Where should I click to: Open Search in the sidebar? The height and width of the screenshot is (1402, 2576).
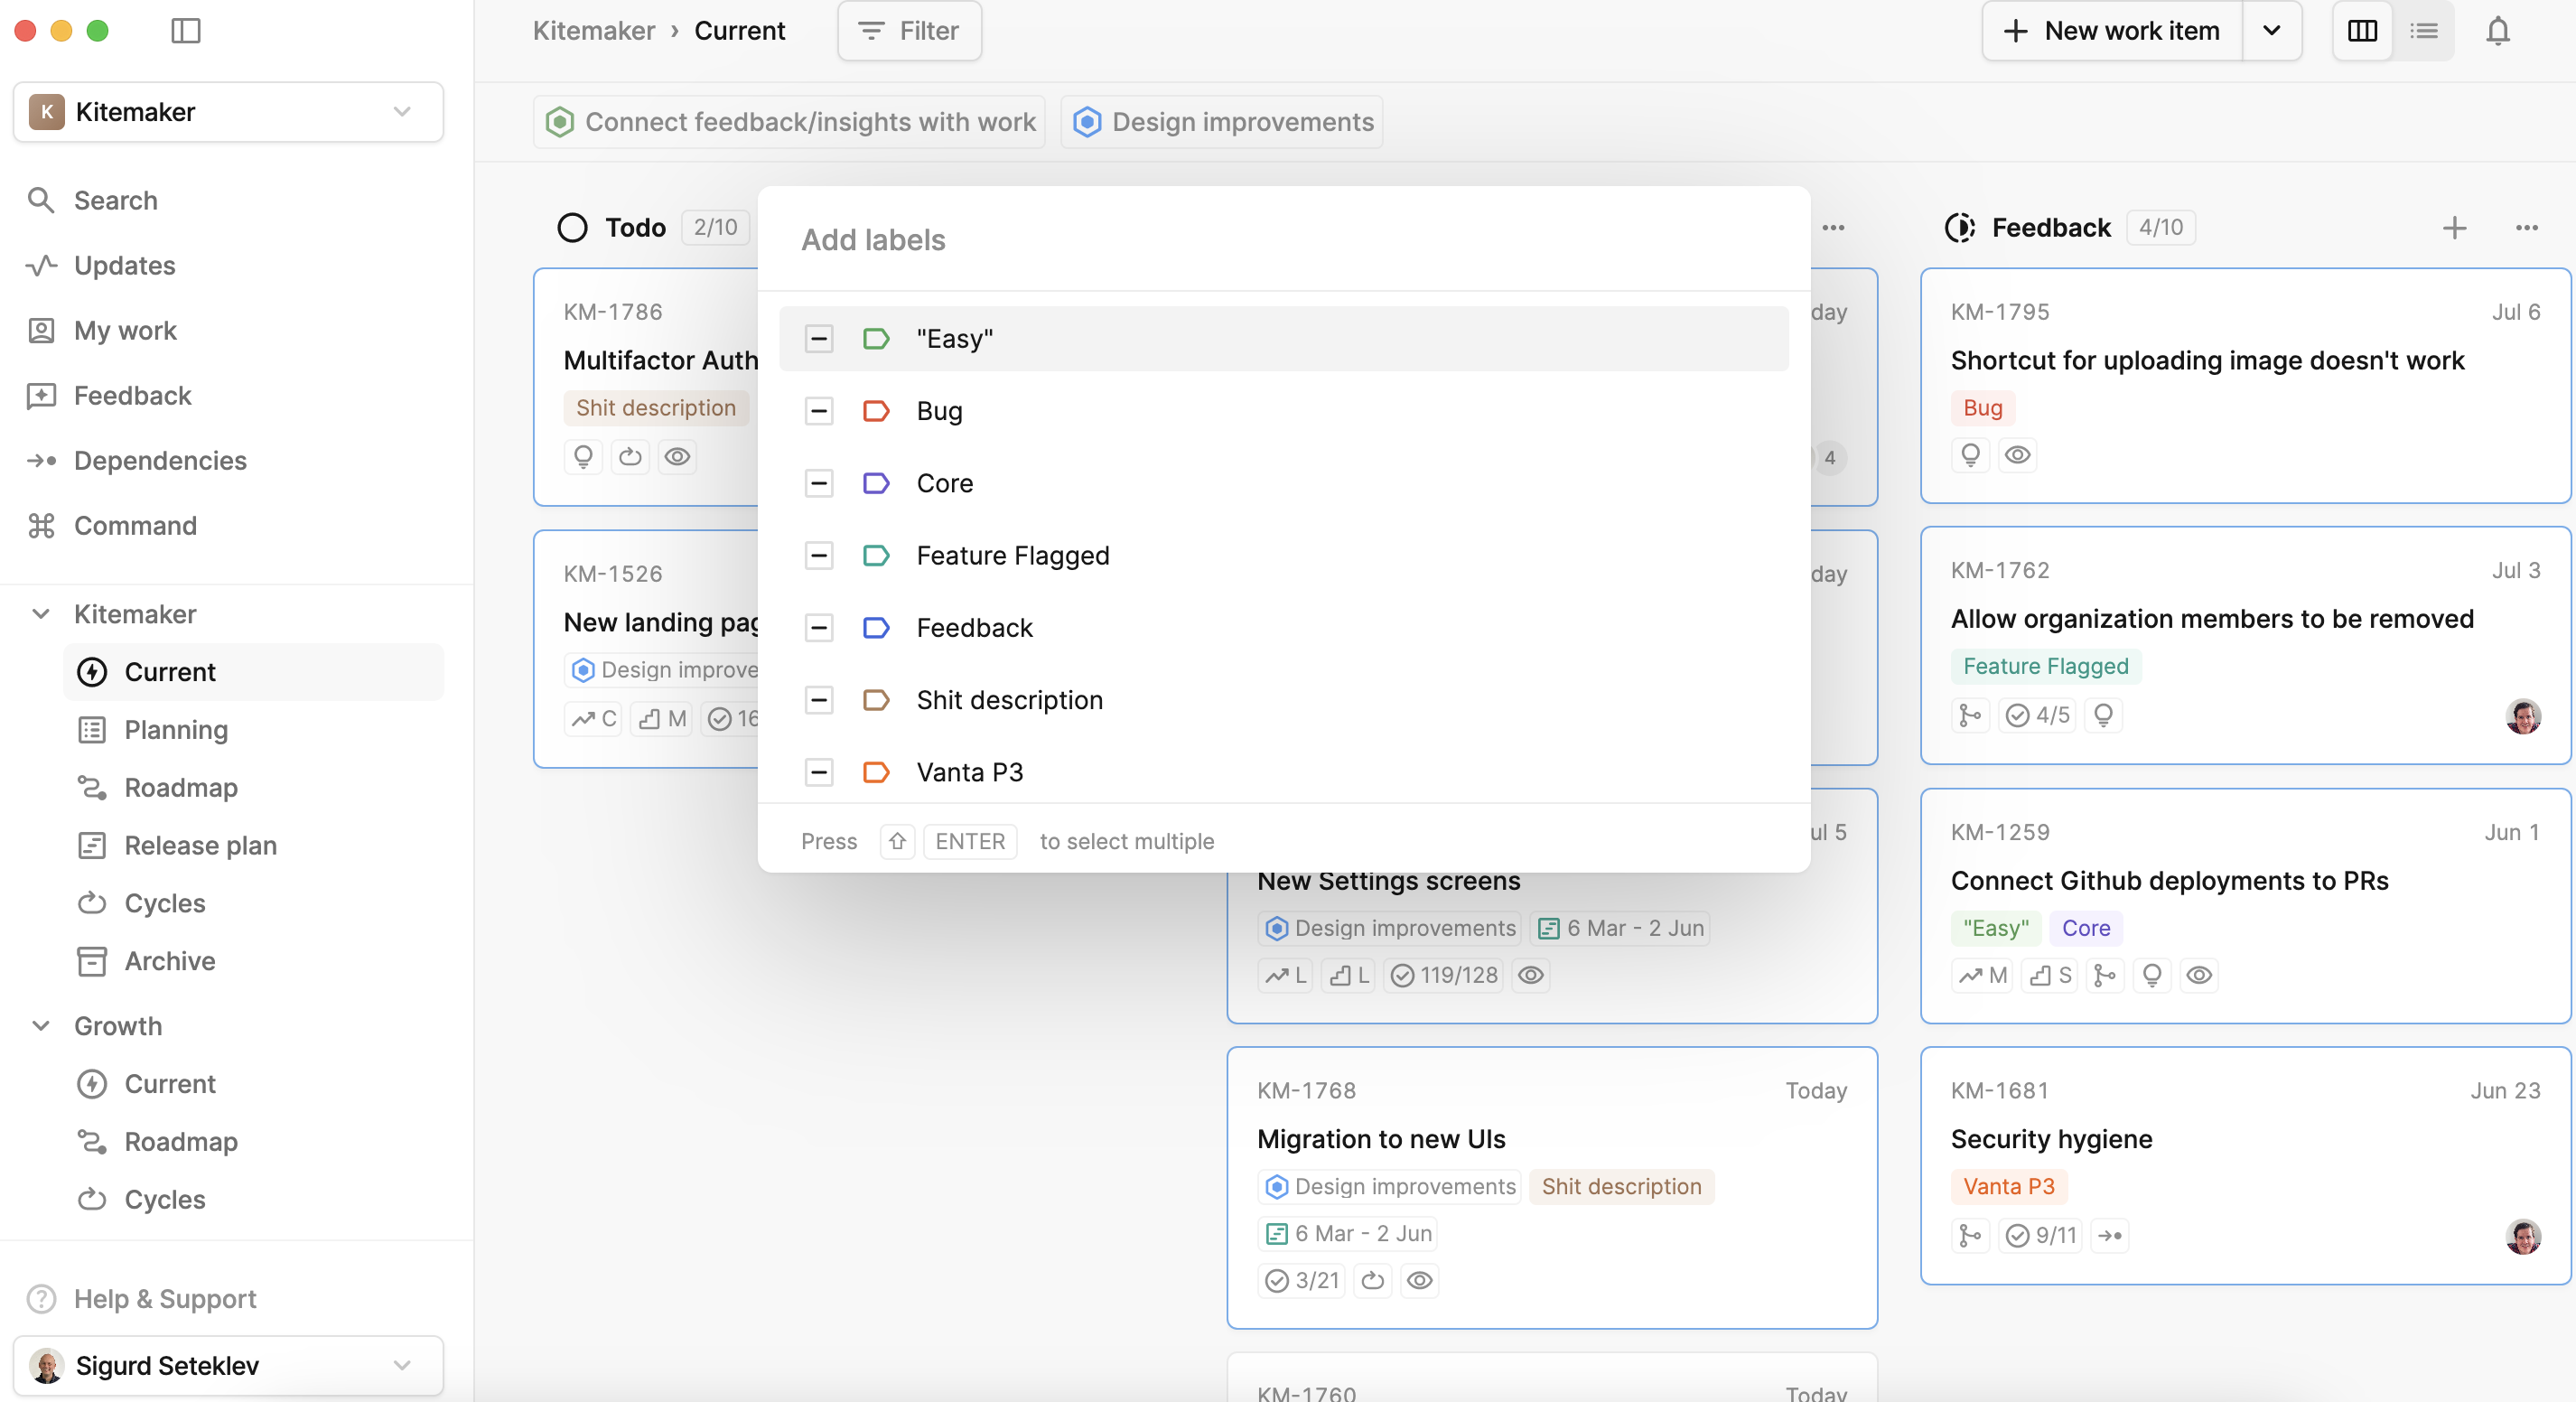(x=116, y=200)
